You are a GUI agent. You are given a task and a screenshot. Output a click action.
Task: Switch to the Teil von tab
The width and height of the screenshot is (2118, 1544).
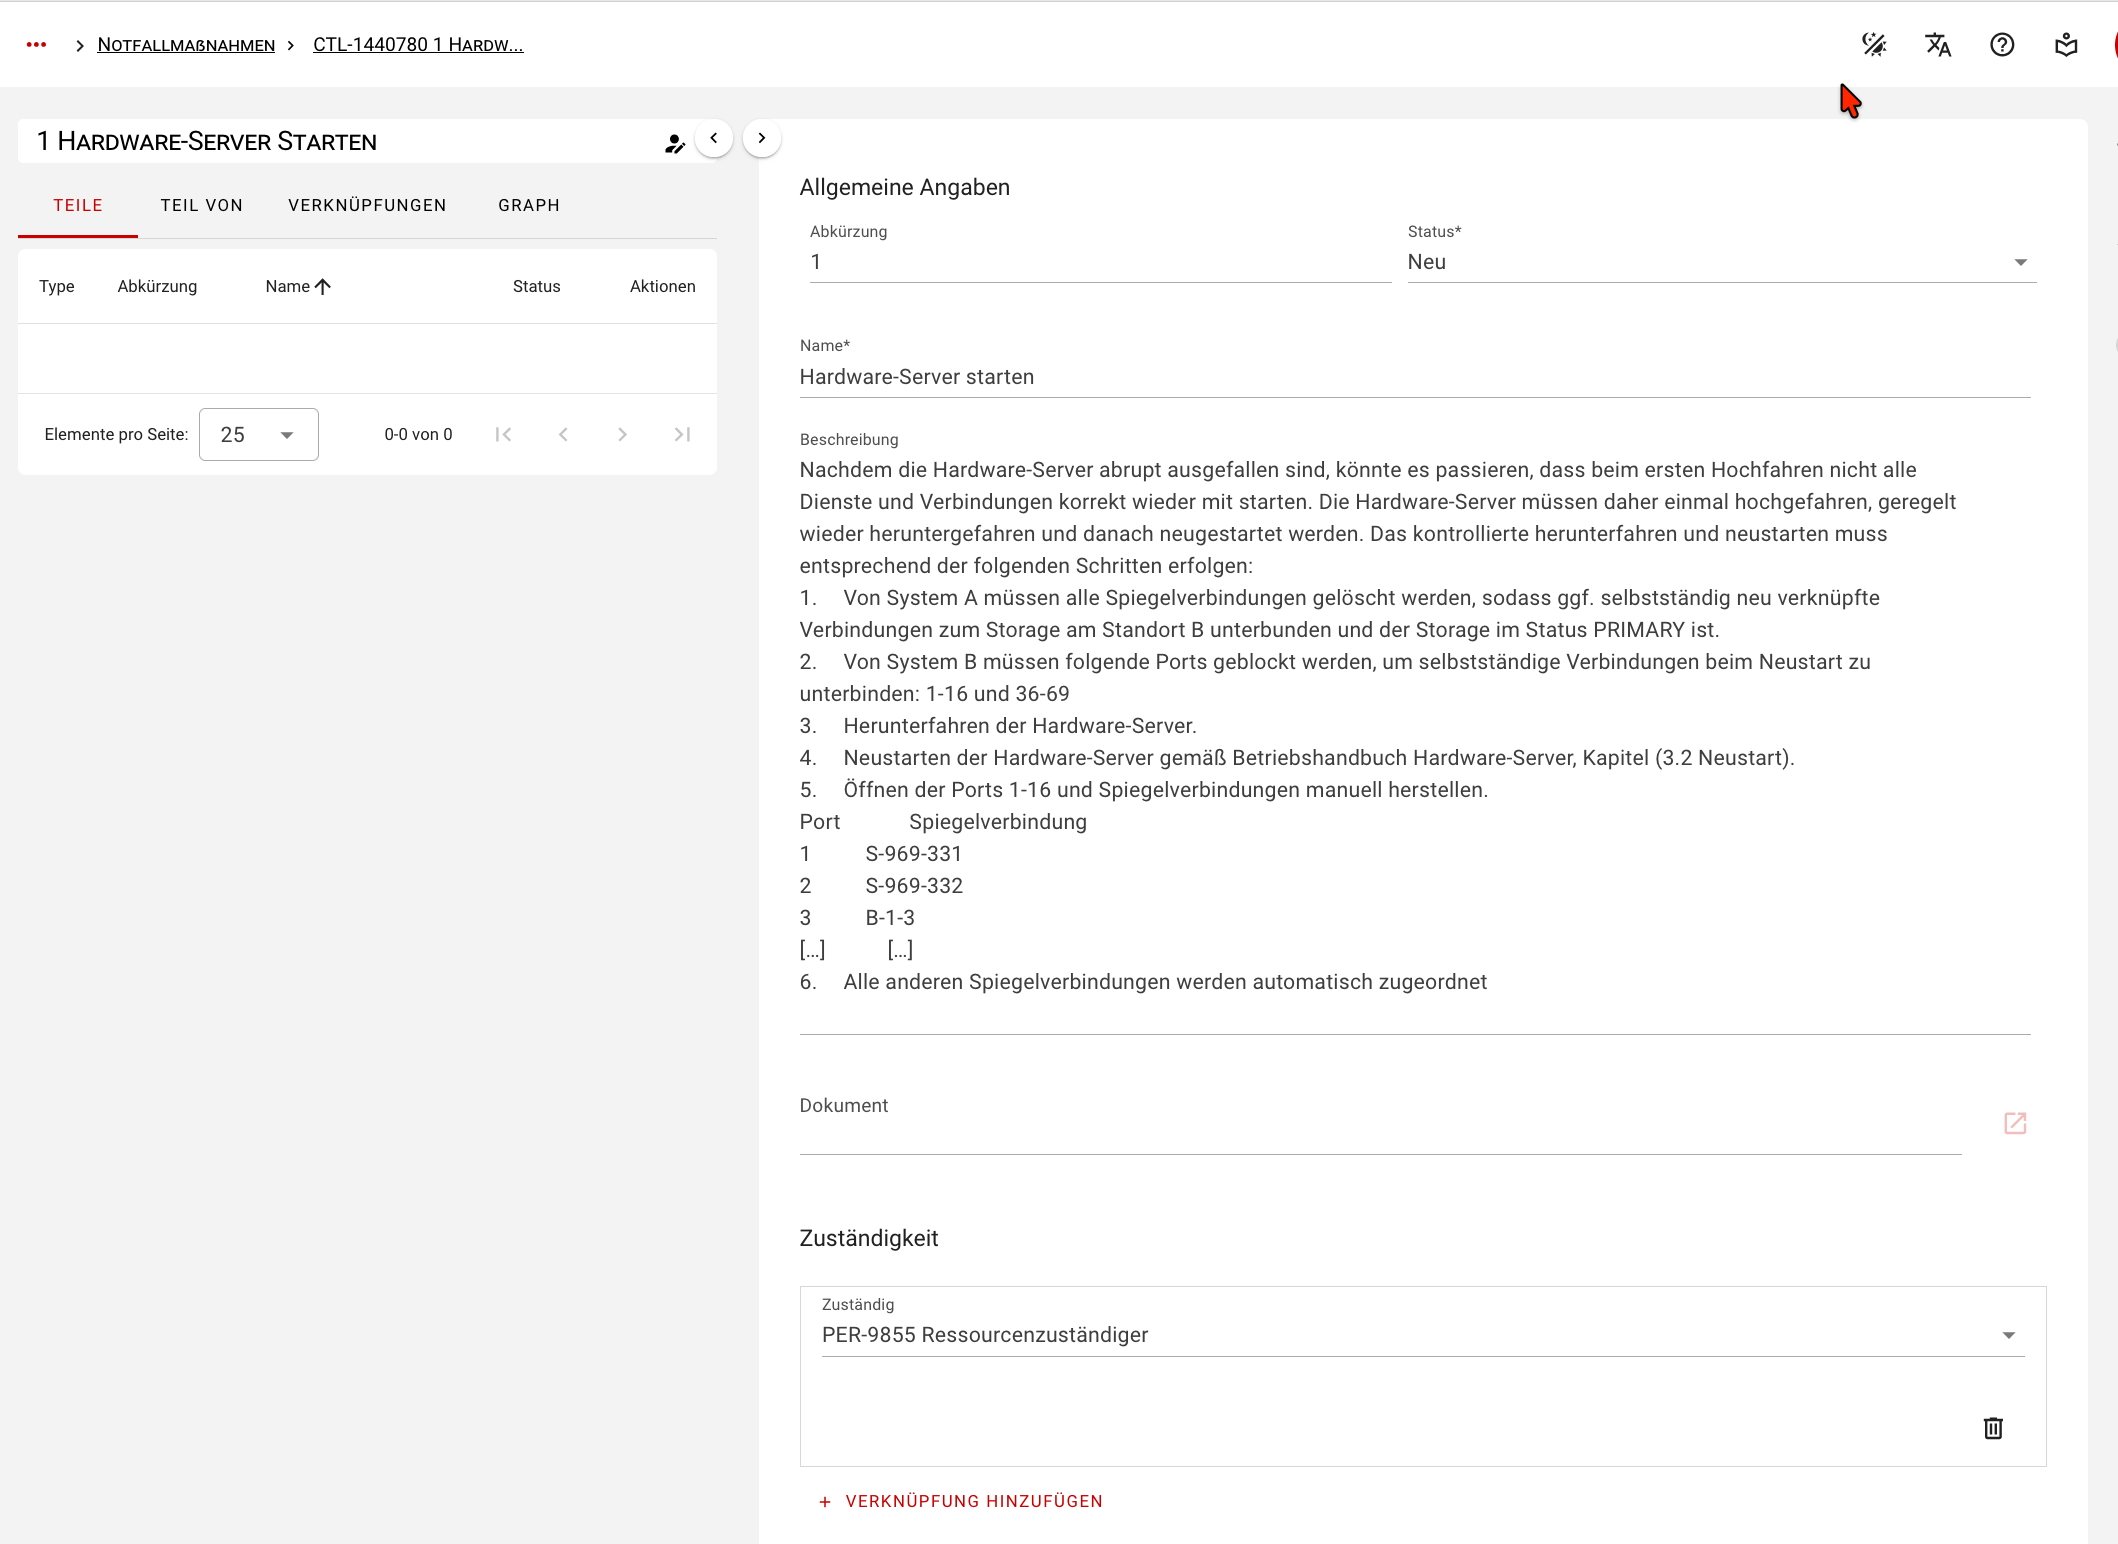(x=202, y=205)
